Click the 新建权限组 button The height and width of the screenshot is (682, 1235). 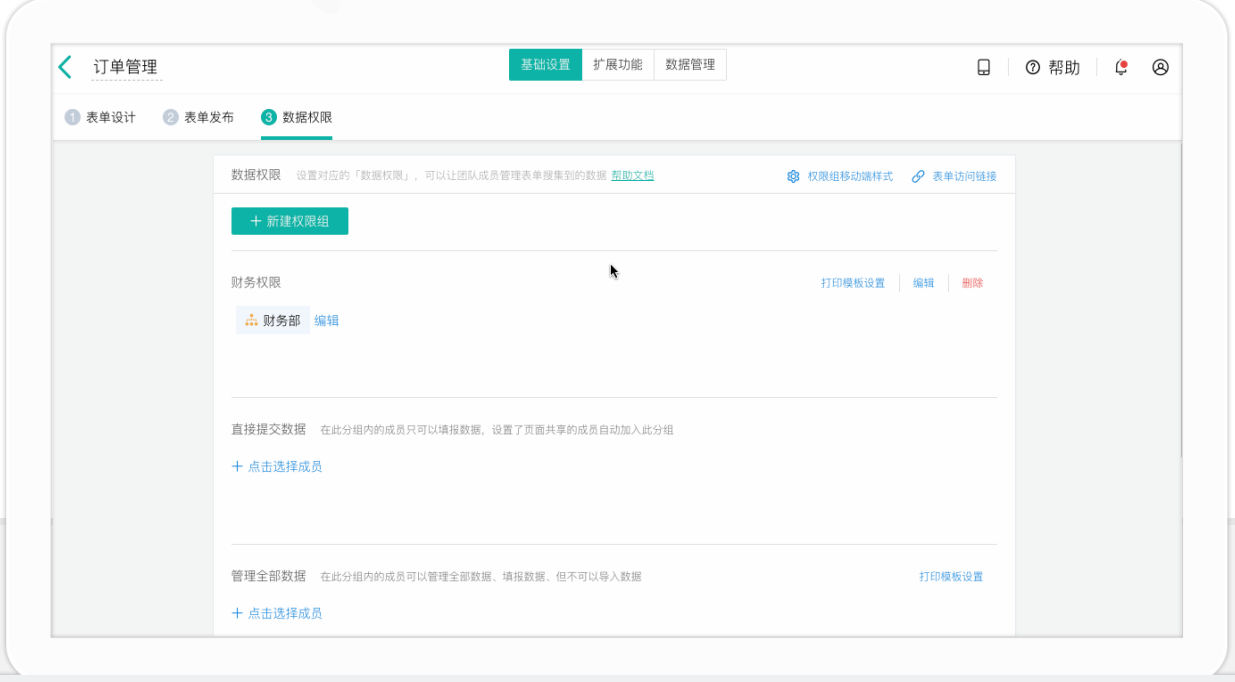click(290, 221)
